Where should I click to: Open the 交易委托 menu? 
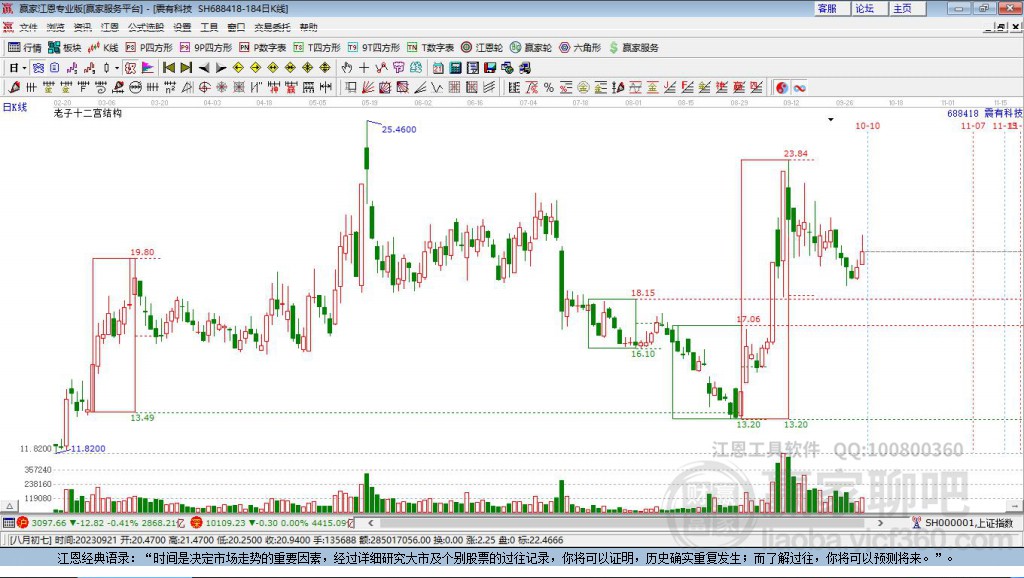click(272, 27)
